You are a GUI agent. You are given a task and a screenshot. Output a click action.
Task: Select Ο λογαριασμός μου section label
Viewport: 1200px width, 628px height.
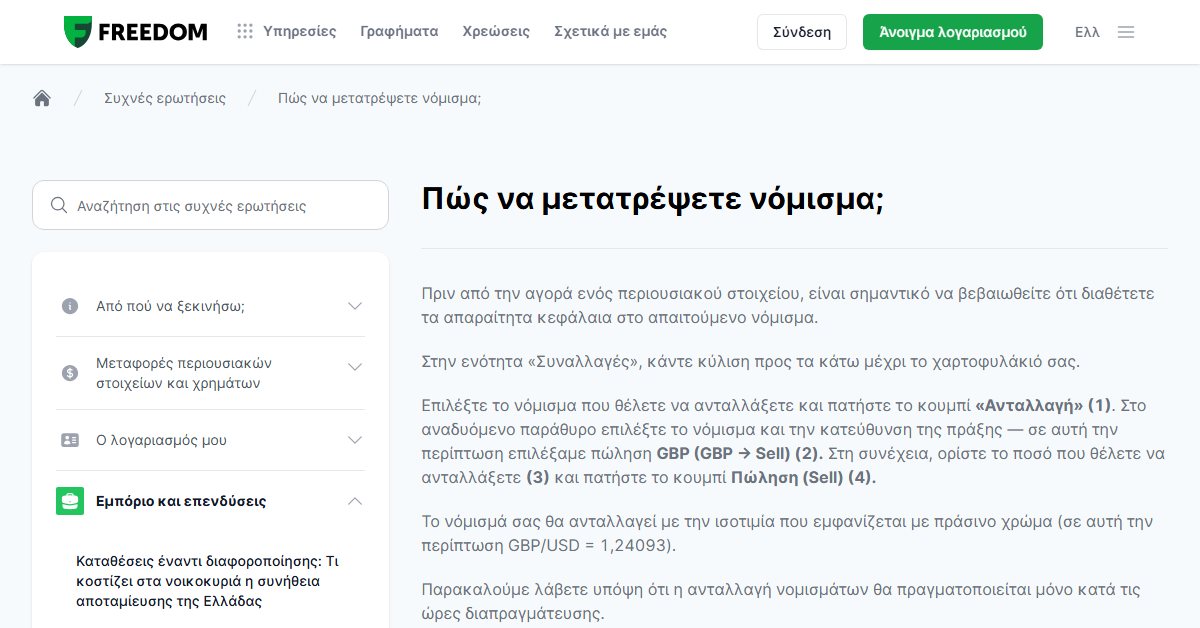[161, 440]
